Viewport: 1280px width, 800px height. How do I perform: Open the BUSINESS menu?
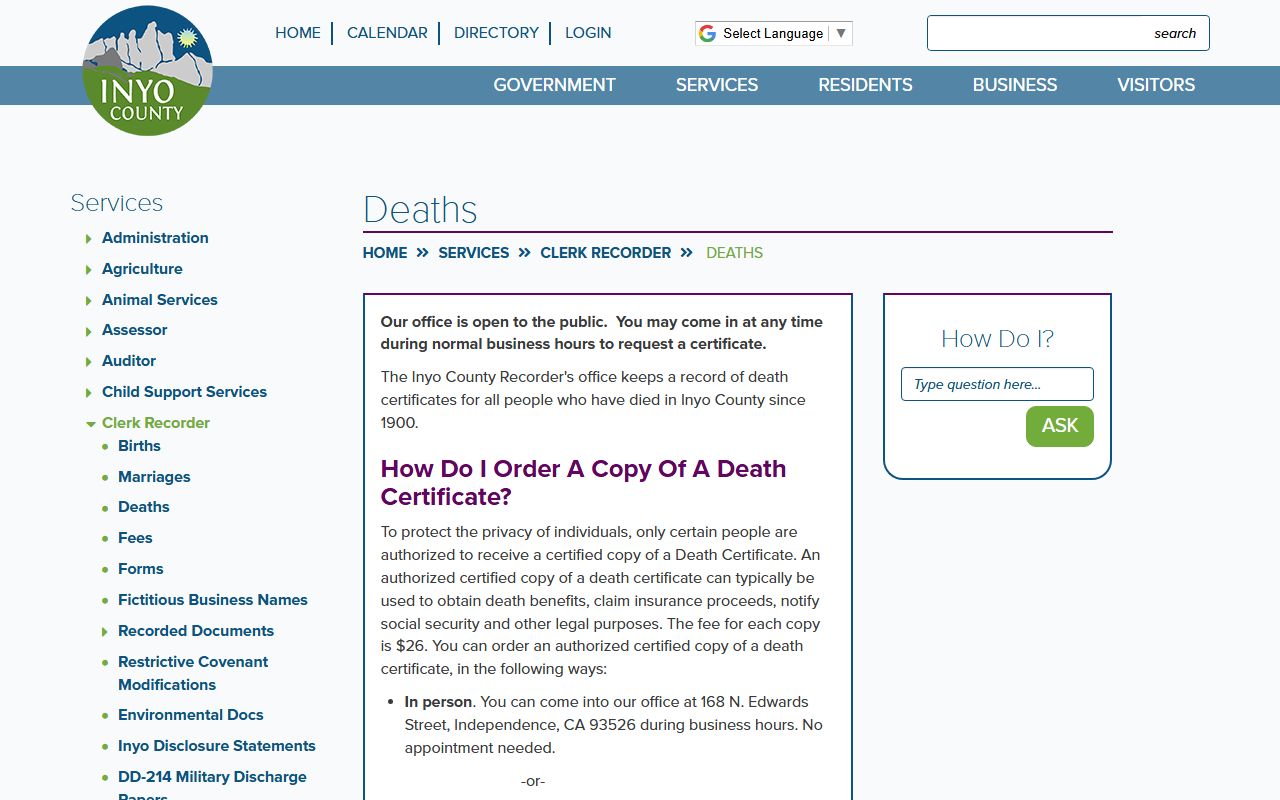1015,85
